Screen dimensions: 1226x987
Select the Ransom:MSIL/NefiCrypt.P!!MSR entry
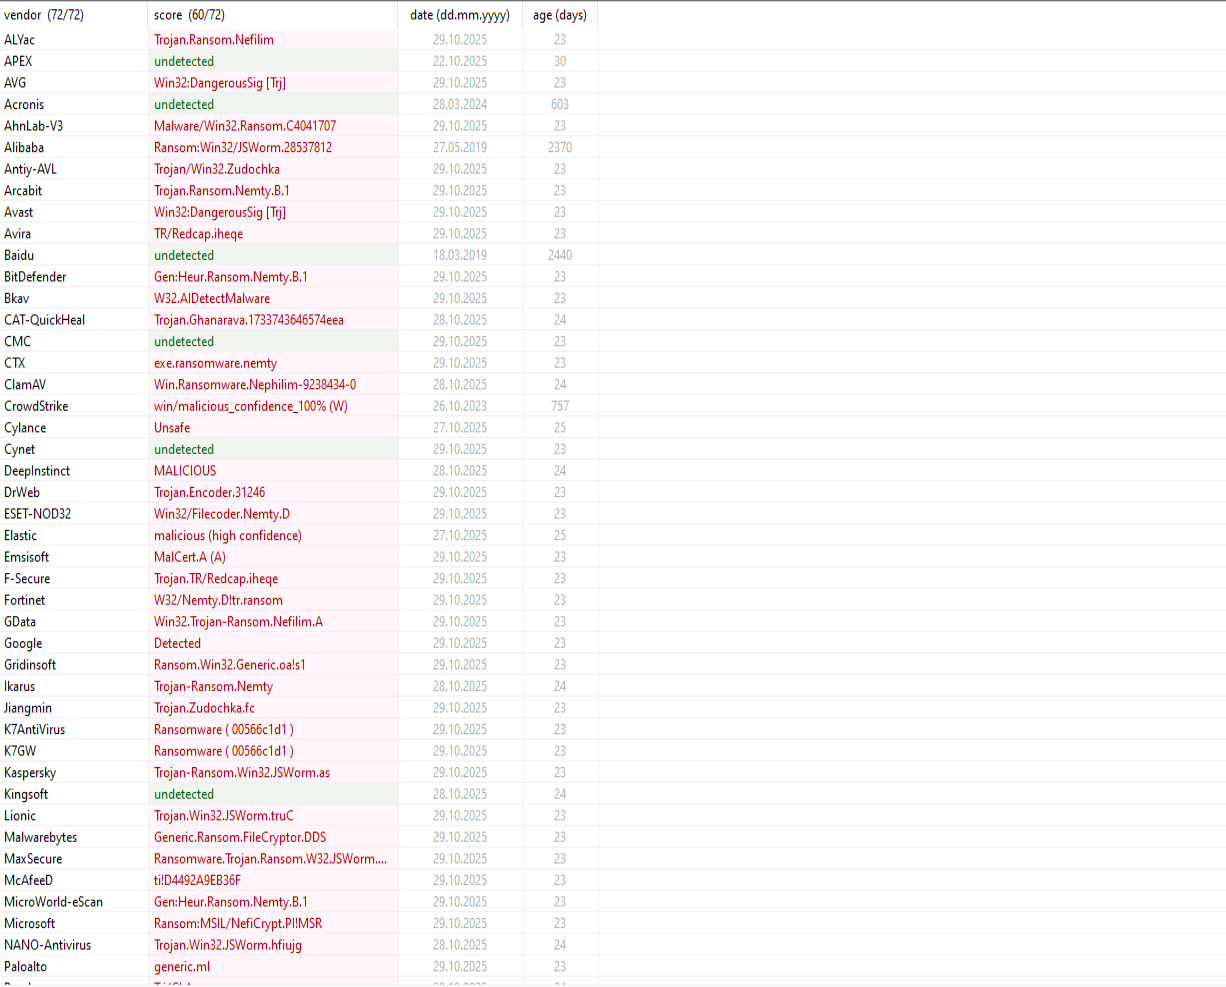238,924
